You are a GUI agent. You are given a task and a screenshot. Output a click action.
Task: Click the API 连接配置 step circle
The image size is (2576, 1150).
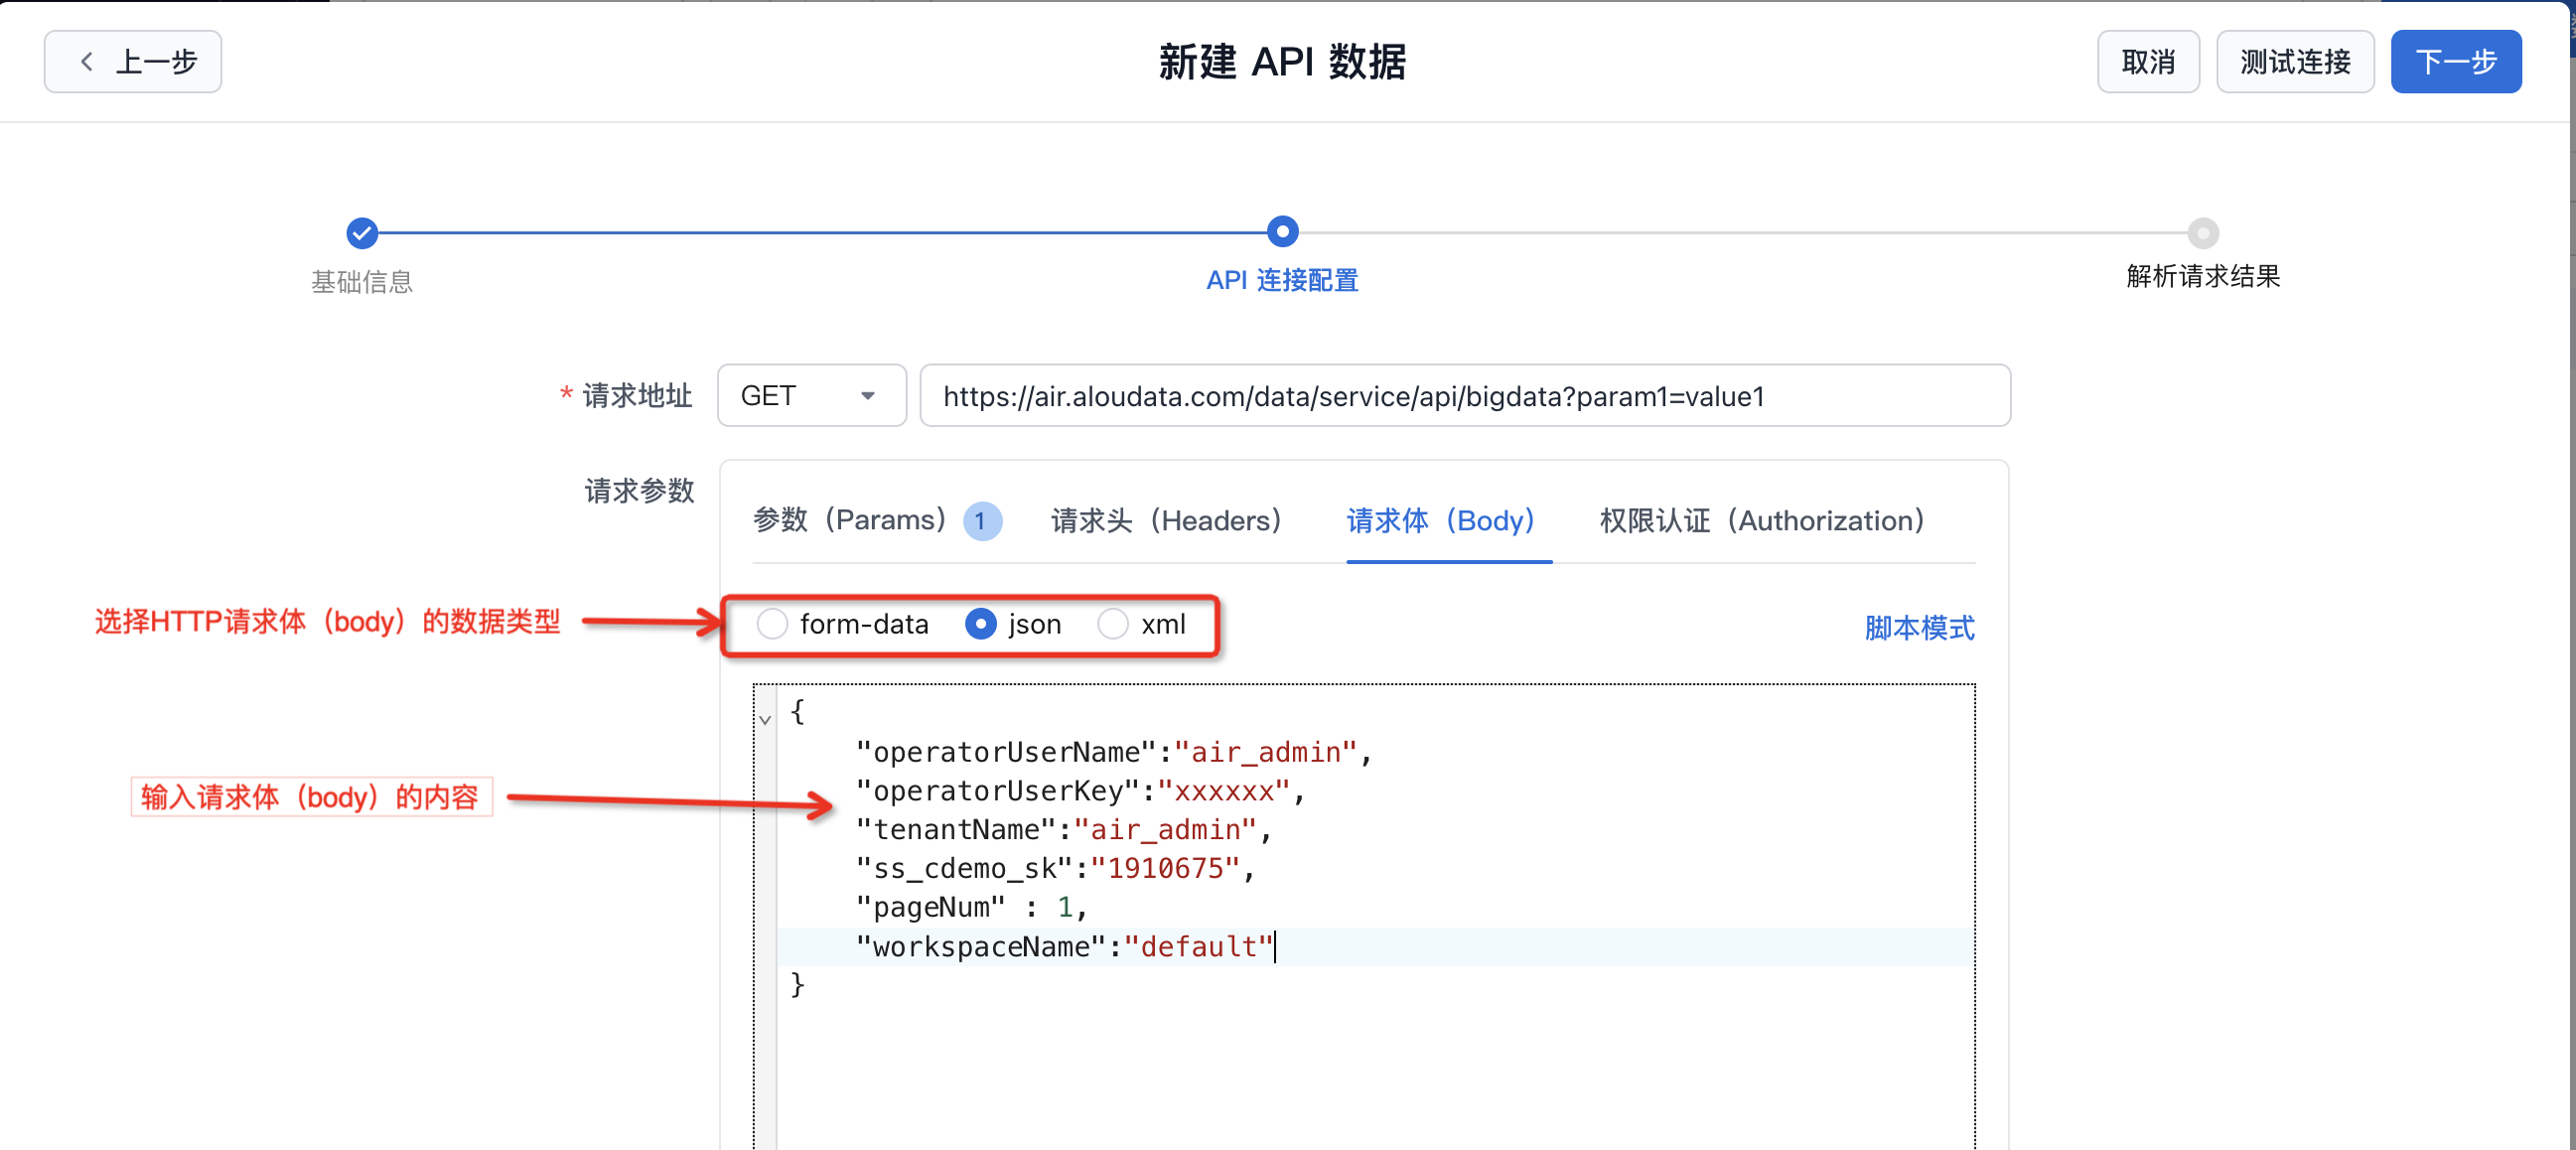1282,232
